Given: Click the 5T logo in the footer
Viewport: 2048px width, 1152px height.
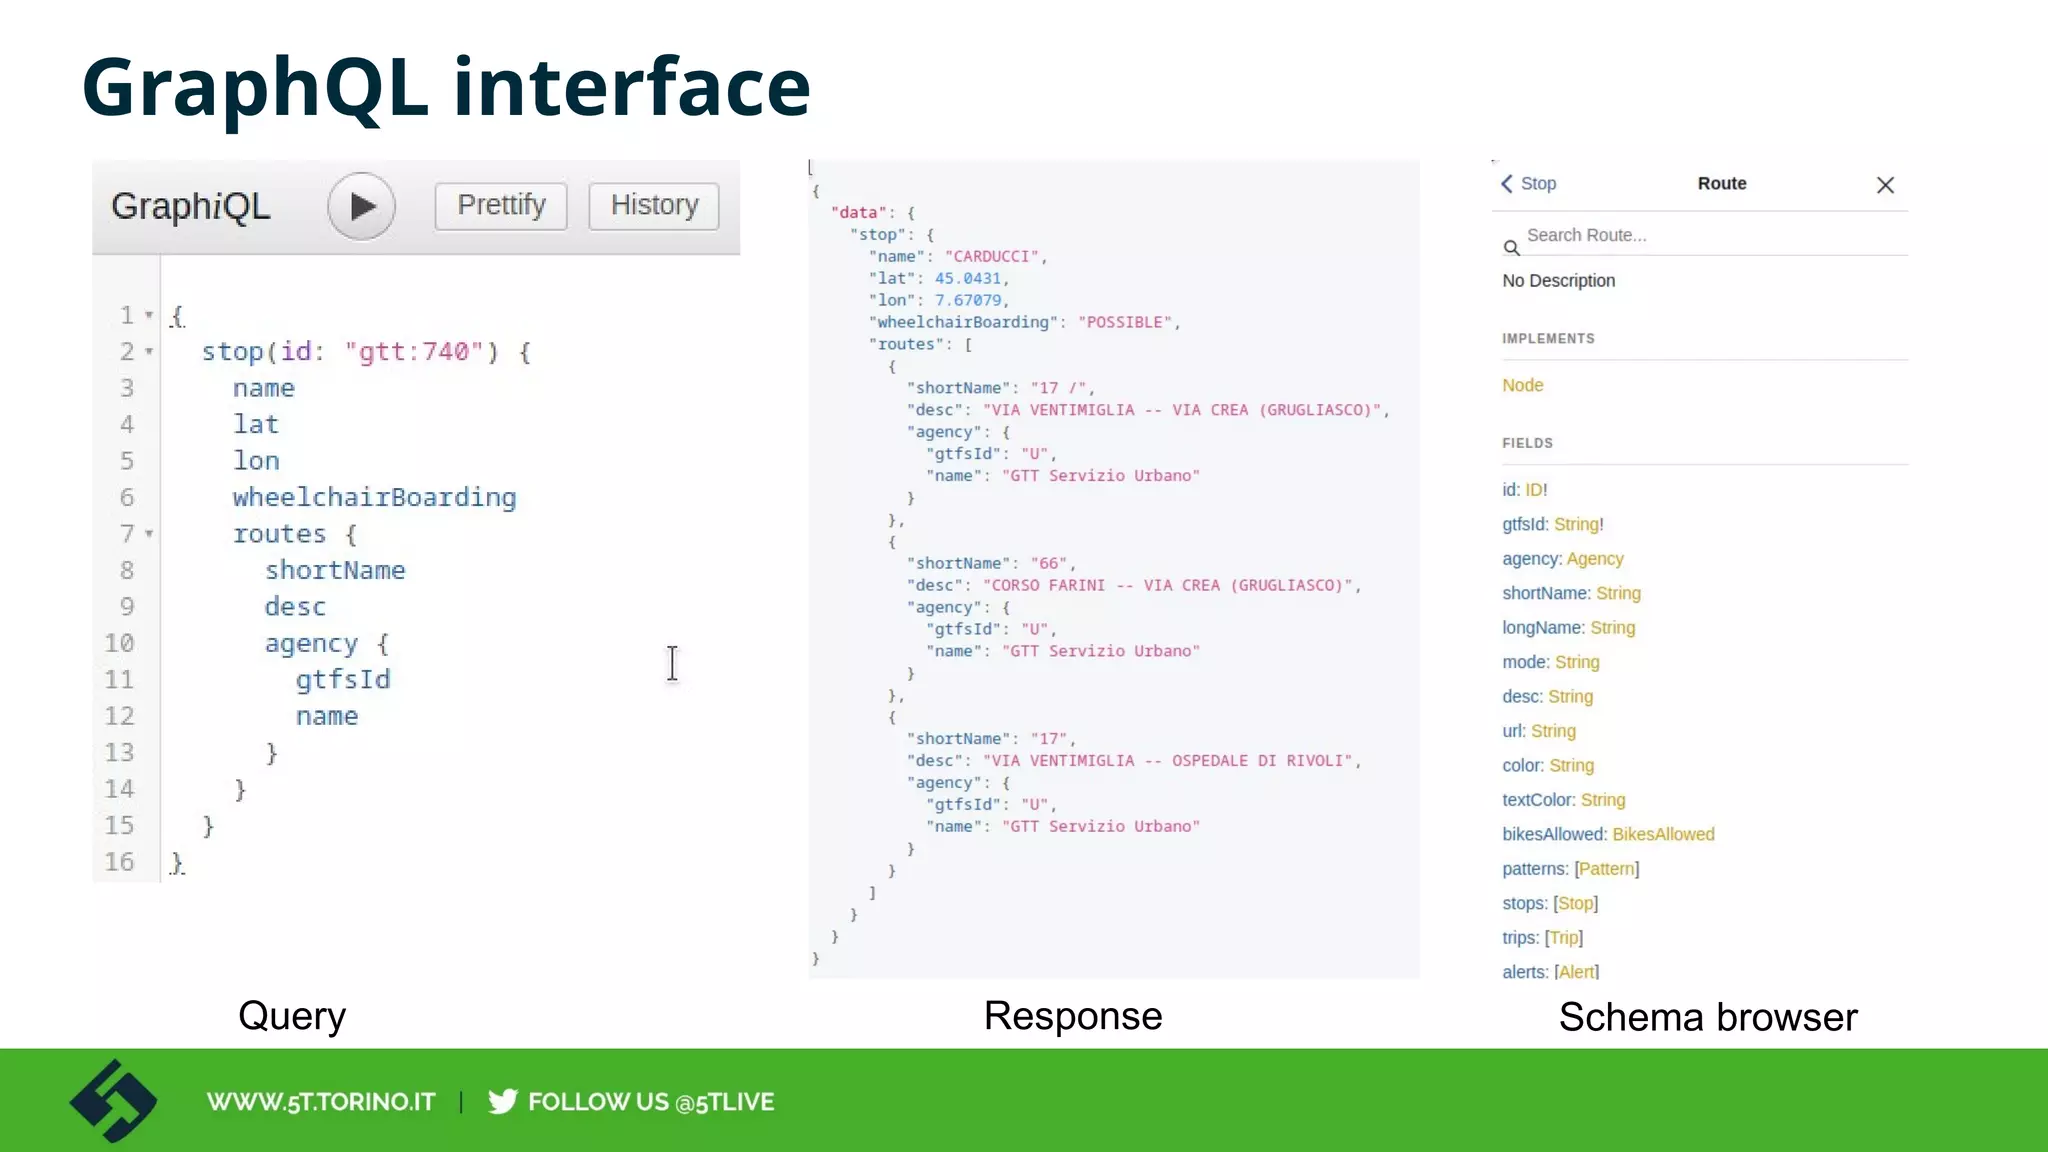Looking at the screenshot, I should tap(113, 1101).
